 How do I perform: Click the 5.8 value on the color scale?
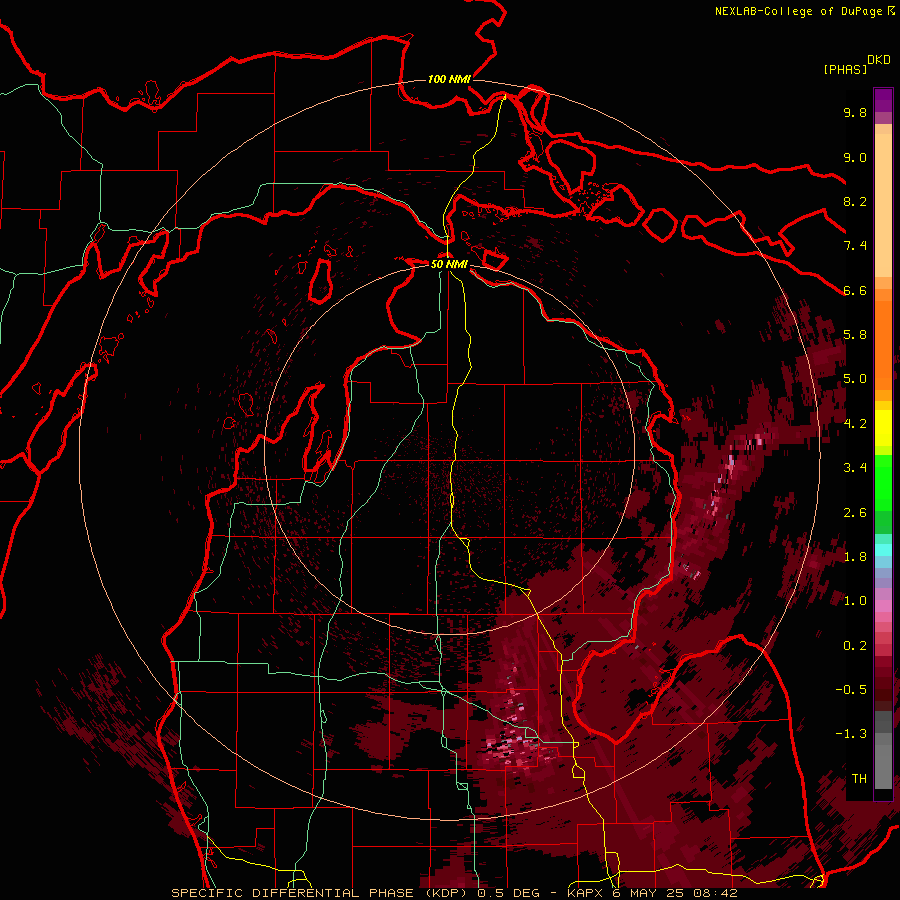click(855, 335)
